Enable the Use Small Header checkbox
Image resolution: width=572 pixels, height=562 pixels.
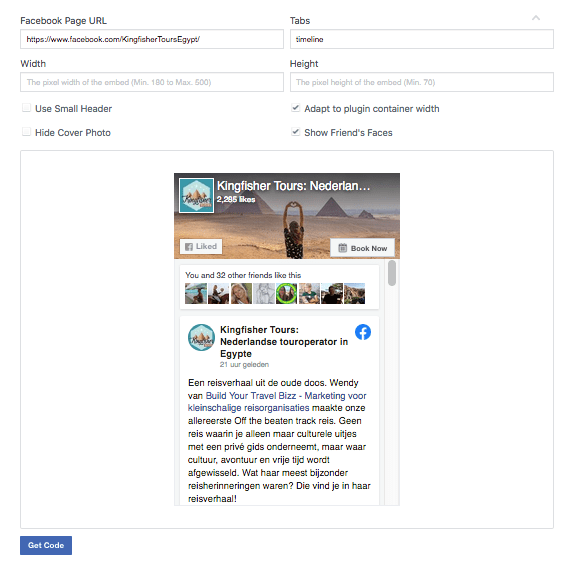pos(26,108)
